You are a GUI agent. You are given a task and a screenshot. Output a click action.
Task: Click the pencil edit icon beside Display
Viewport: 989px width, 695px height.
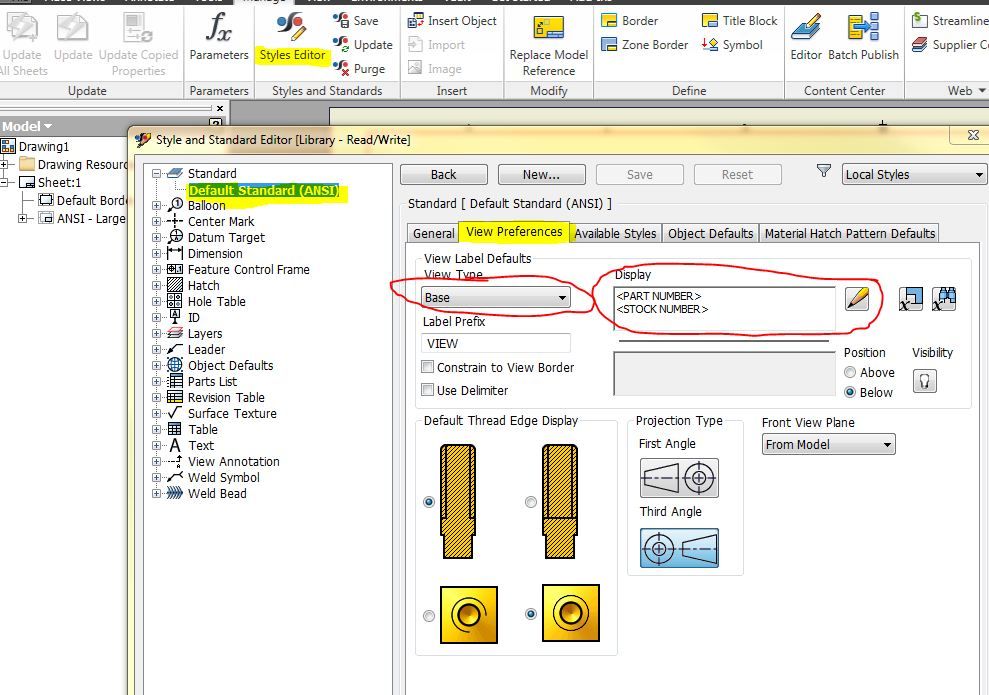857,298
